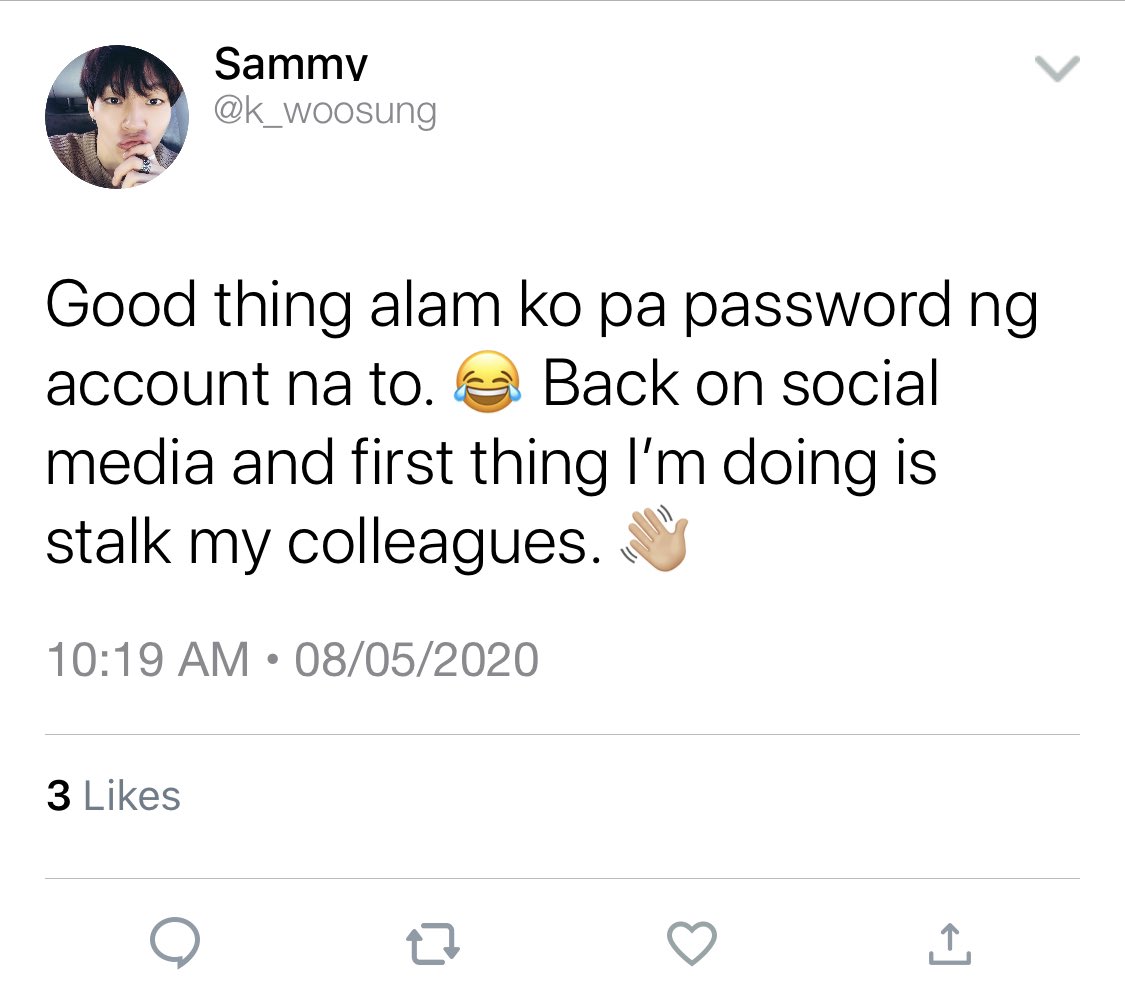Select the number 3 in the likes count
Image resolution: width=1125 pixels, height=1005 pixels.
pos(58,796)
